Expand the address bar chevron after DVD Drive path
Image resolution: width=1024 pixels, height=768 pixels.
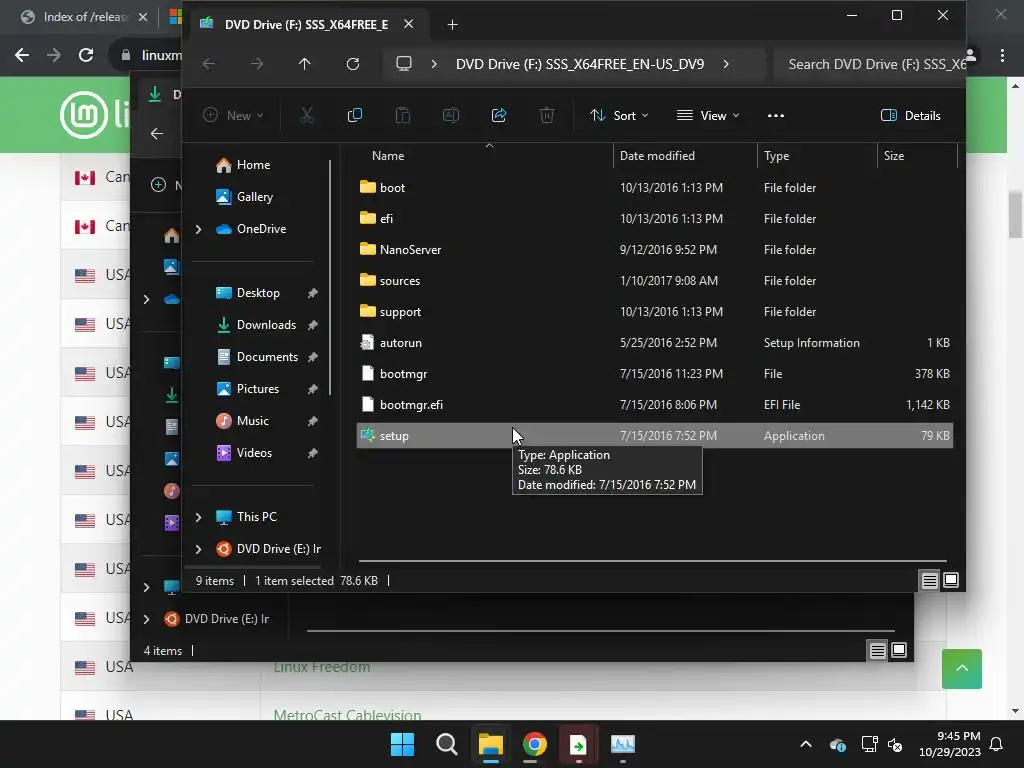[726, 64]
